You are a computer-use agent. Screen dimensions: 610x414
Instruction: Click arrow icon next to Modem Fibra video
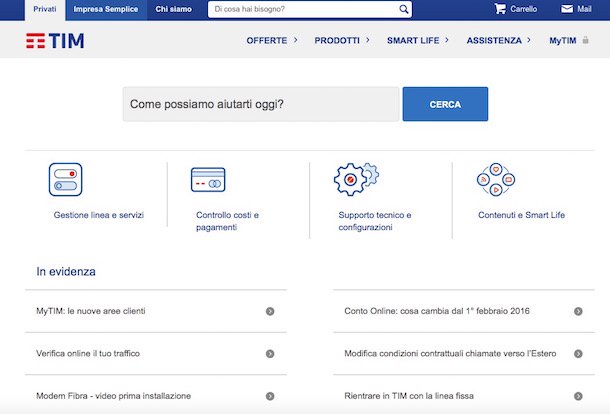(x=270, y=396)
